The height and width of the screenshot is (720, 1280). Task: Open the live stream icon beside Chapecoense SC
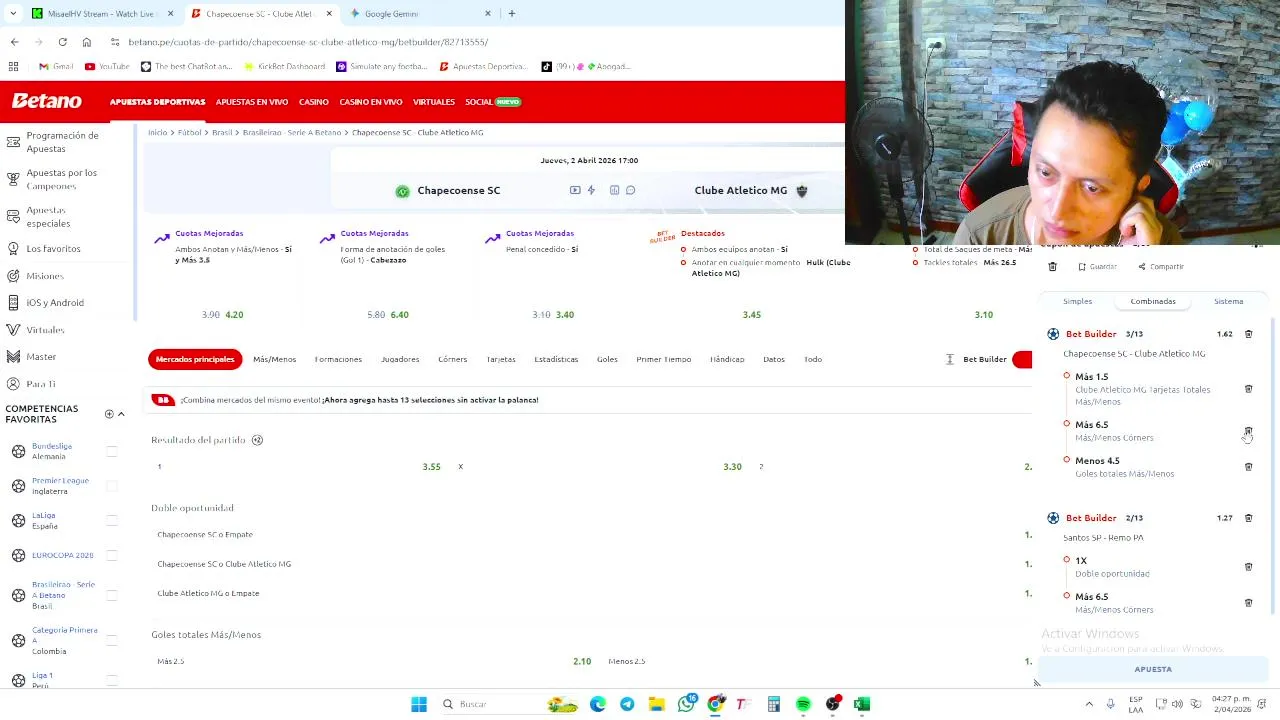(x=575, y=190)
